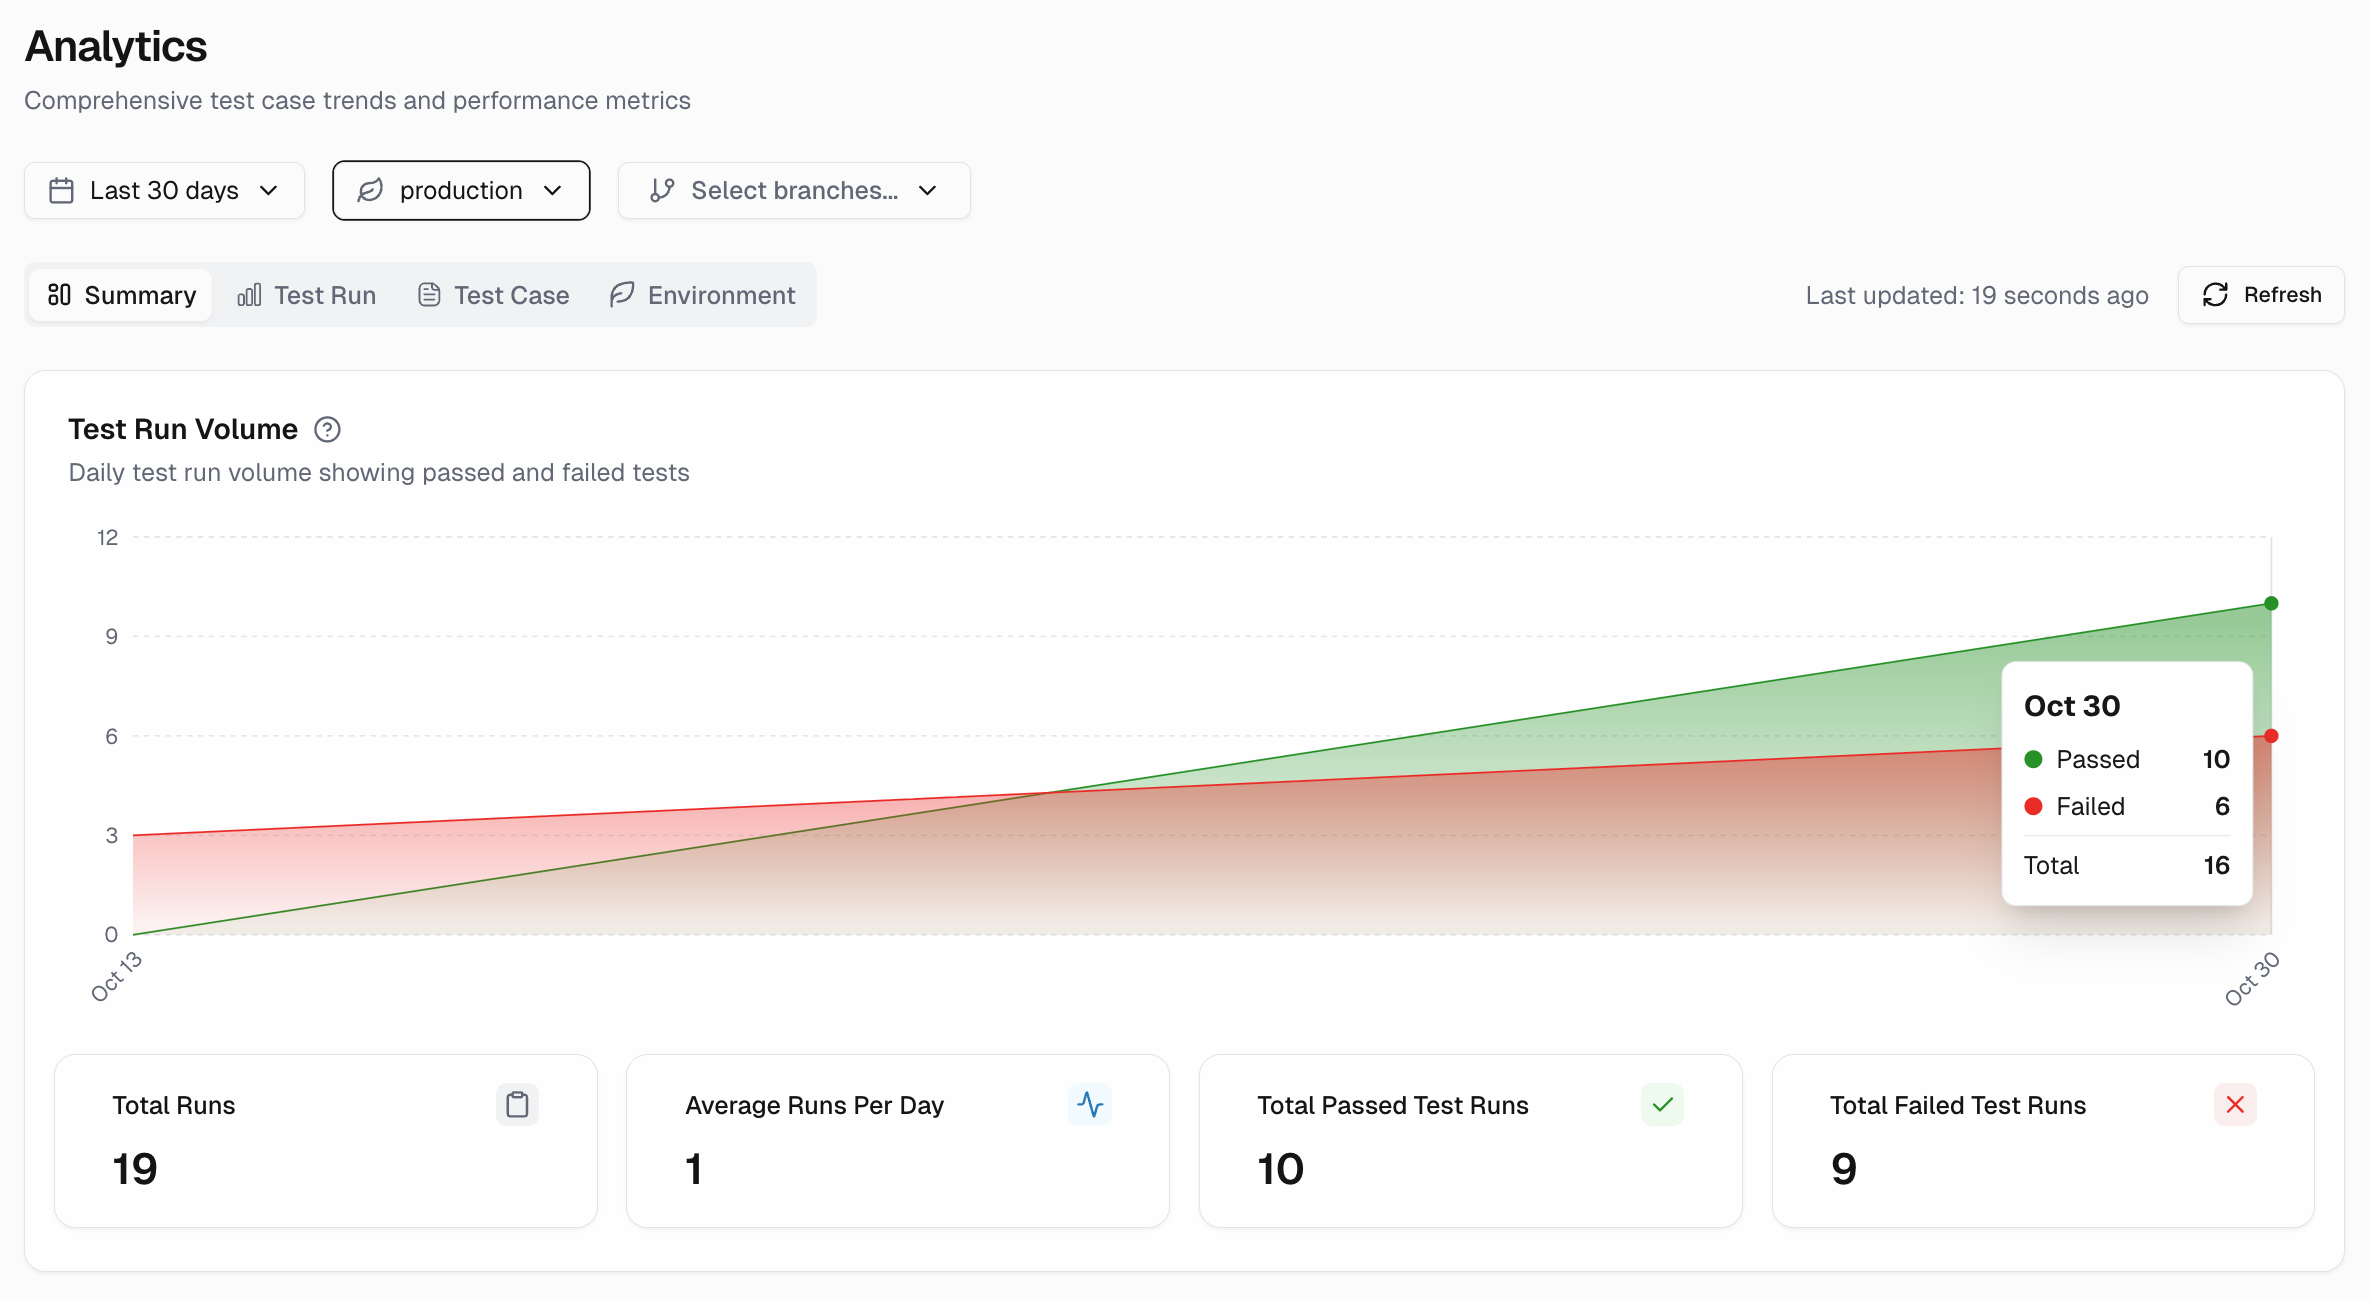Click the red X icon in Failed card
Screen dimensions: 2370x1300
pyautogui.click(x=2235, y=1104)
